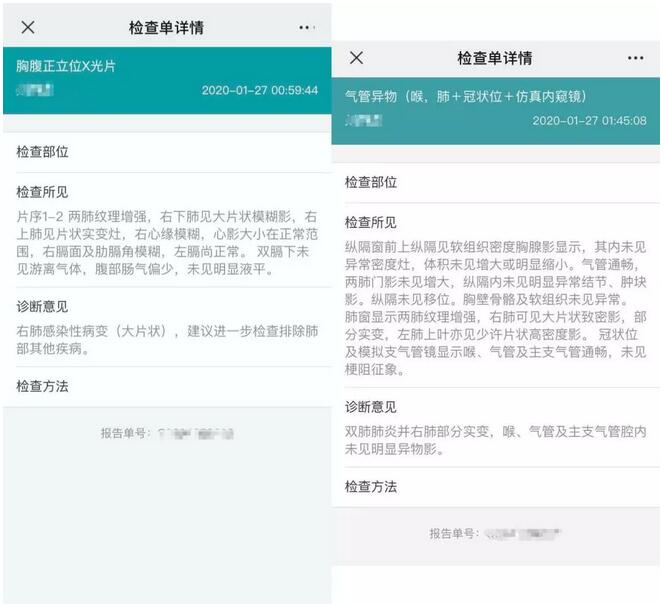The height and width of the screenshot is (606, 664).
Task: Tap 检查所见 heading in left report
Action: pos(42,192)
